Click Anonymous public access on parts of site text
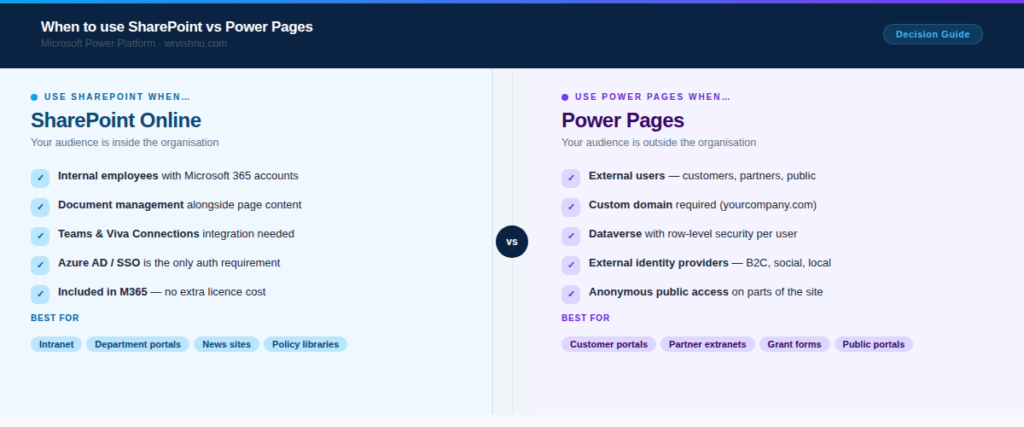This screenshot has height=427, width=1024. point(706,292)
